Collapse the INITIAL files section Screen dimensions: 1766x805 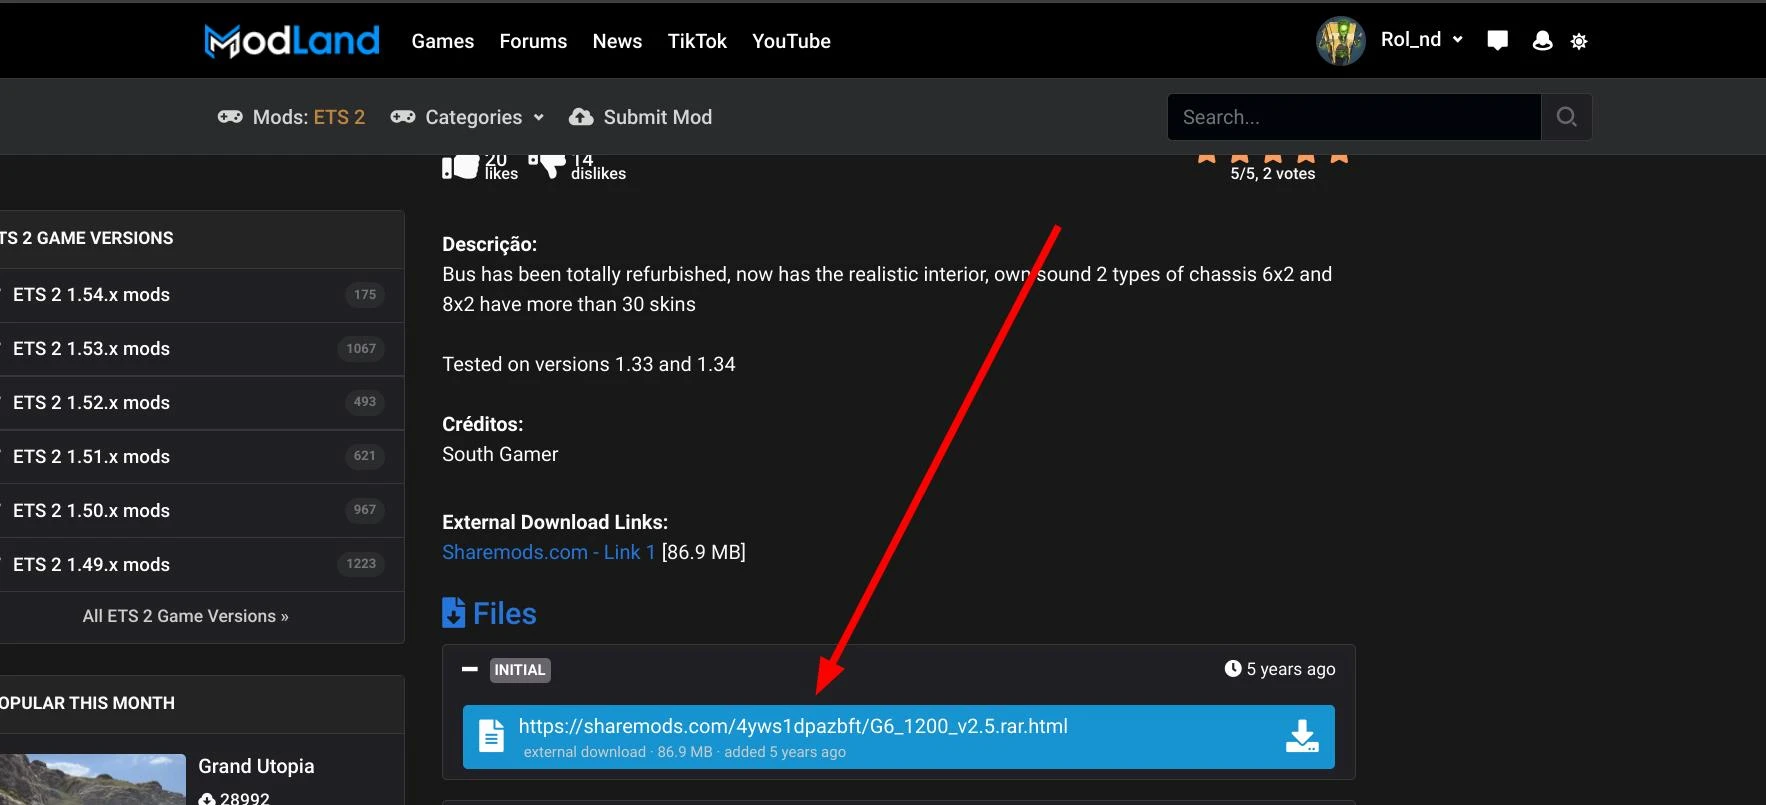(x=470, y=669)
